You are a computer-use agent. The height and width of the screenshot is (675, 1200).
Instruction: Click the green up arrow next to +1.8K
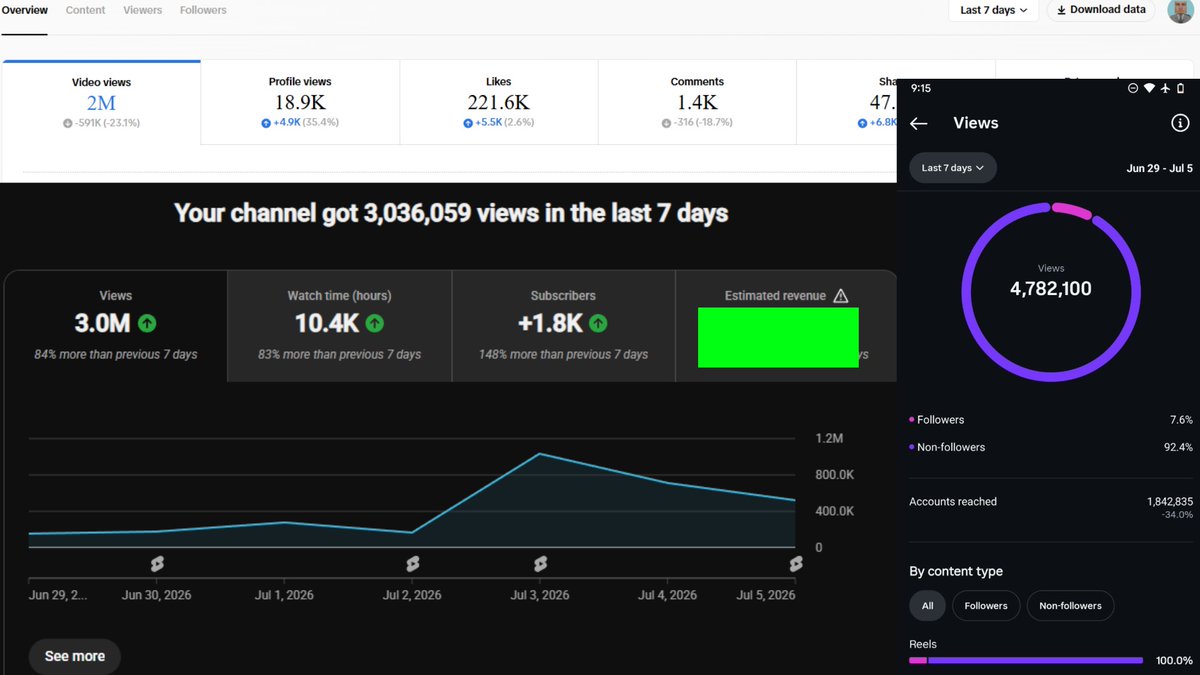598,323
